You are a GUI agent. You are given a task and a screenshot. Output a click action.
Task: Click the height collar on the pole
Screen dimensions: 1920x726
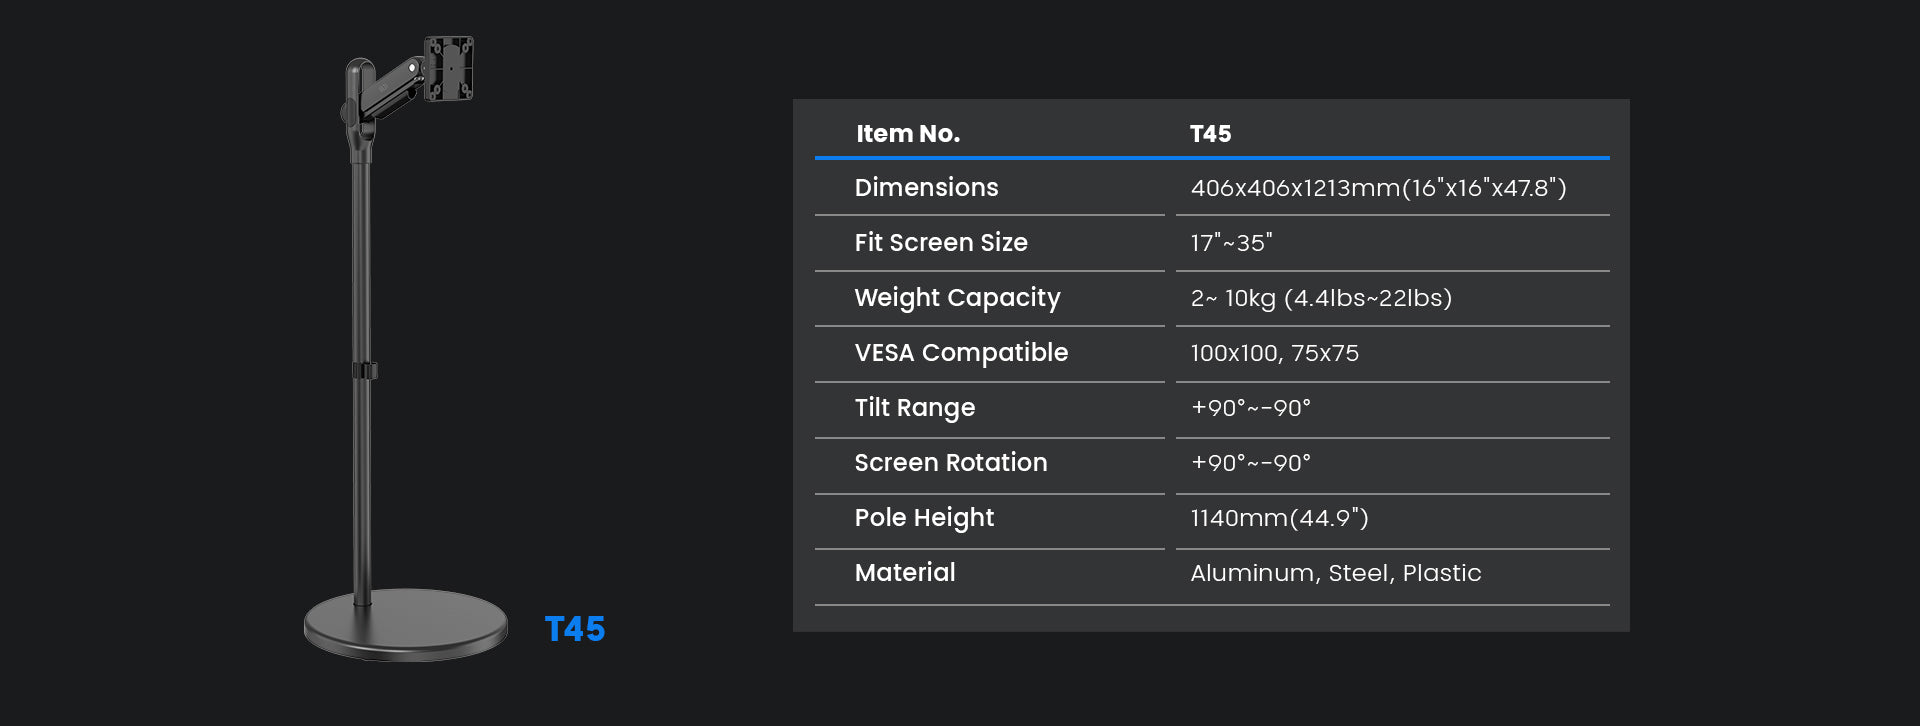[x=364, y=371]
